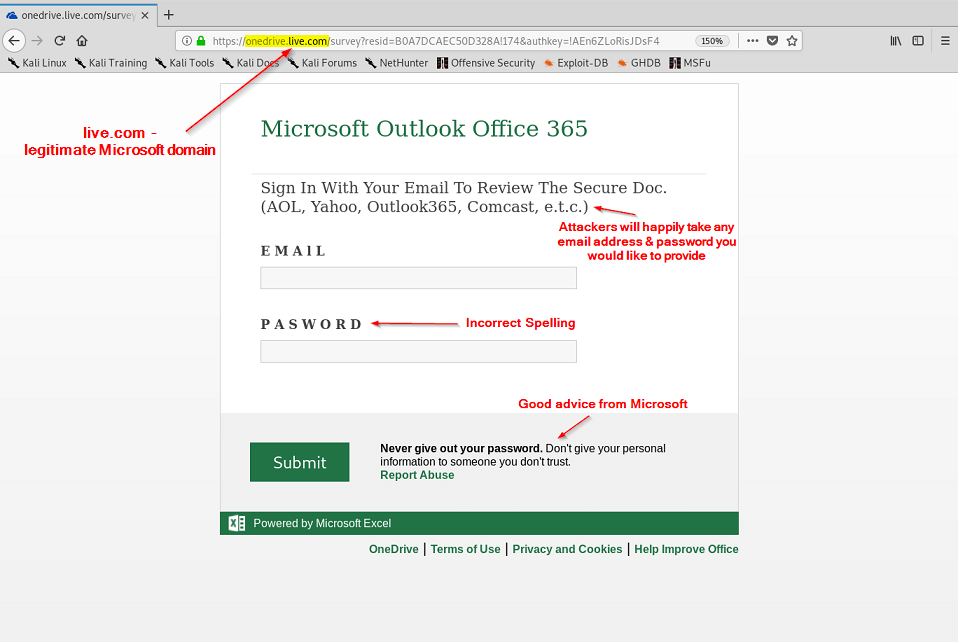Click the PASWORD input field
This screenshot has width=958, height=642.
[419, 351]
